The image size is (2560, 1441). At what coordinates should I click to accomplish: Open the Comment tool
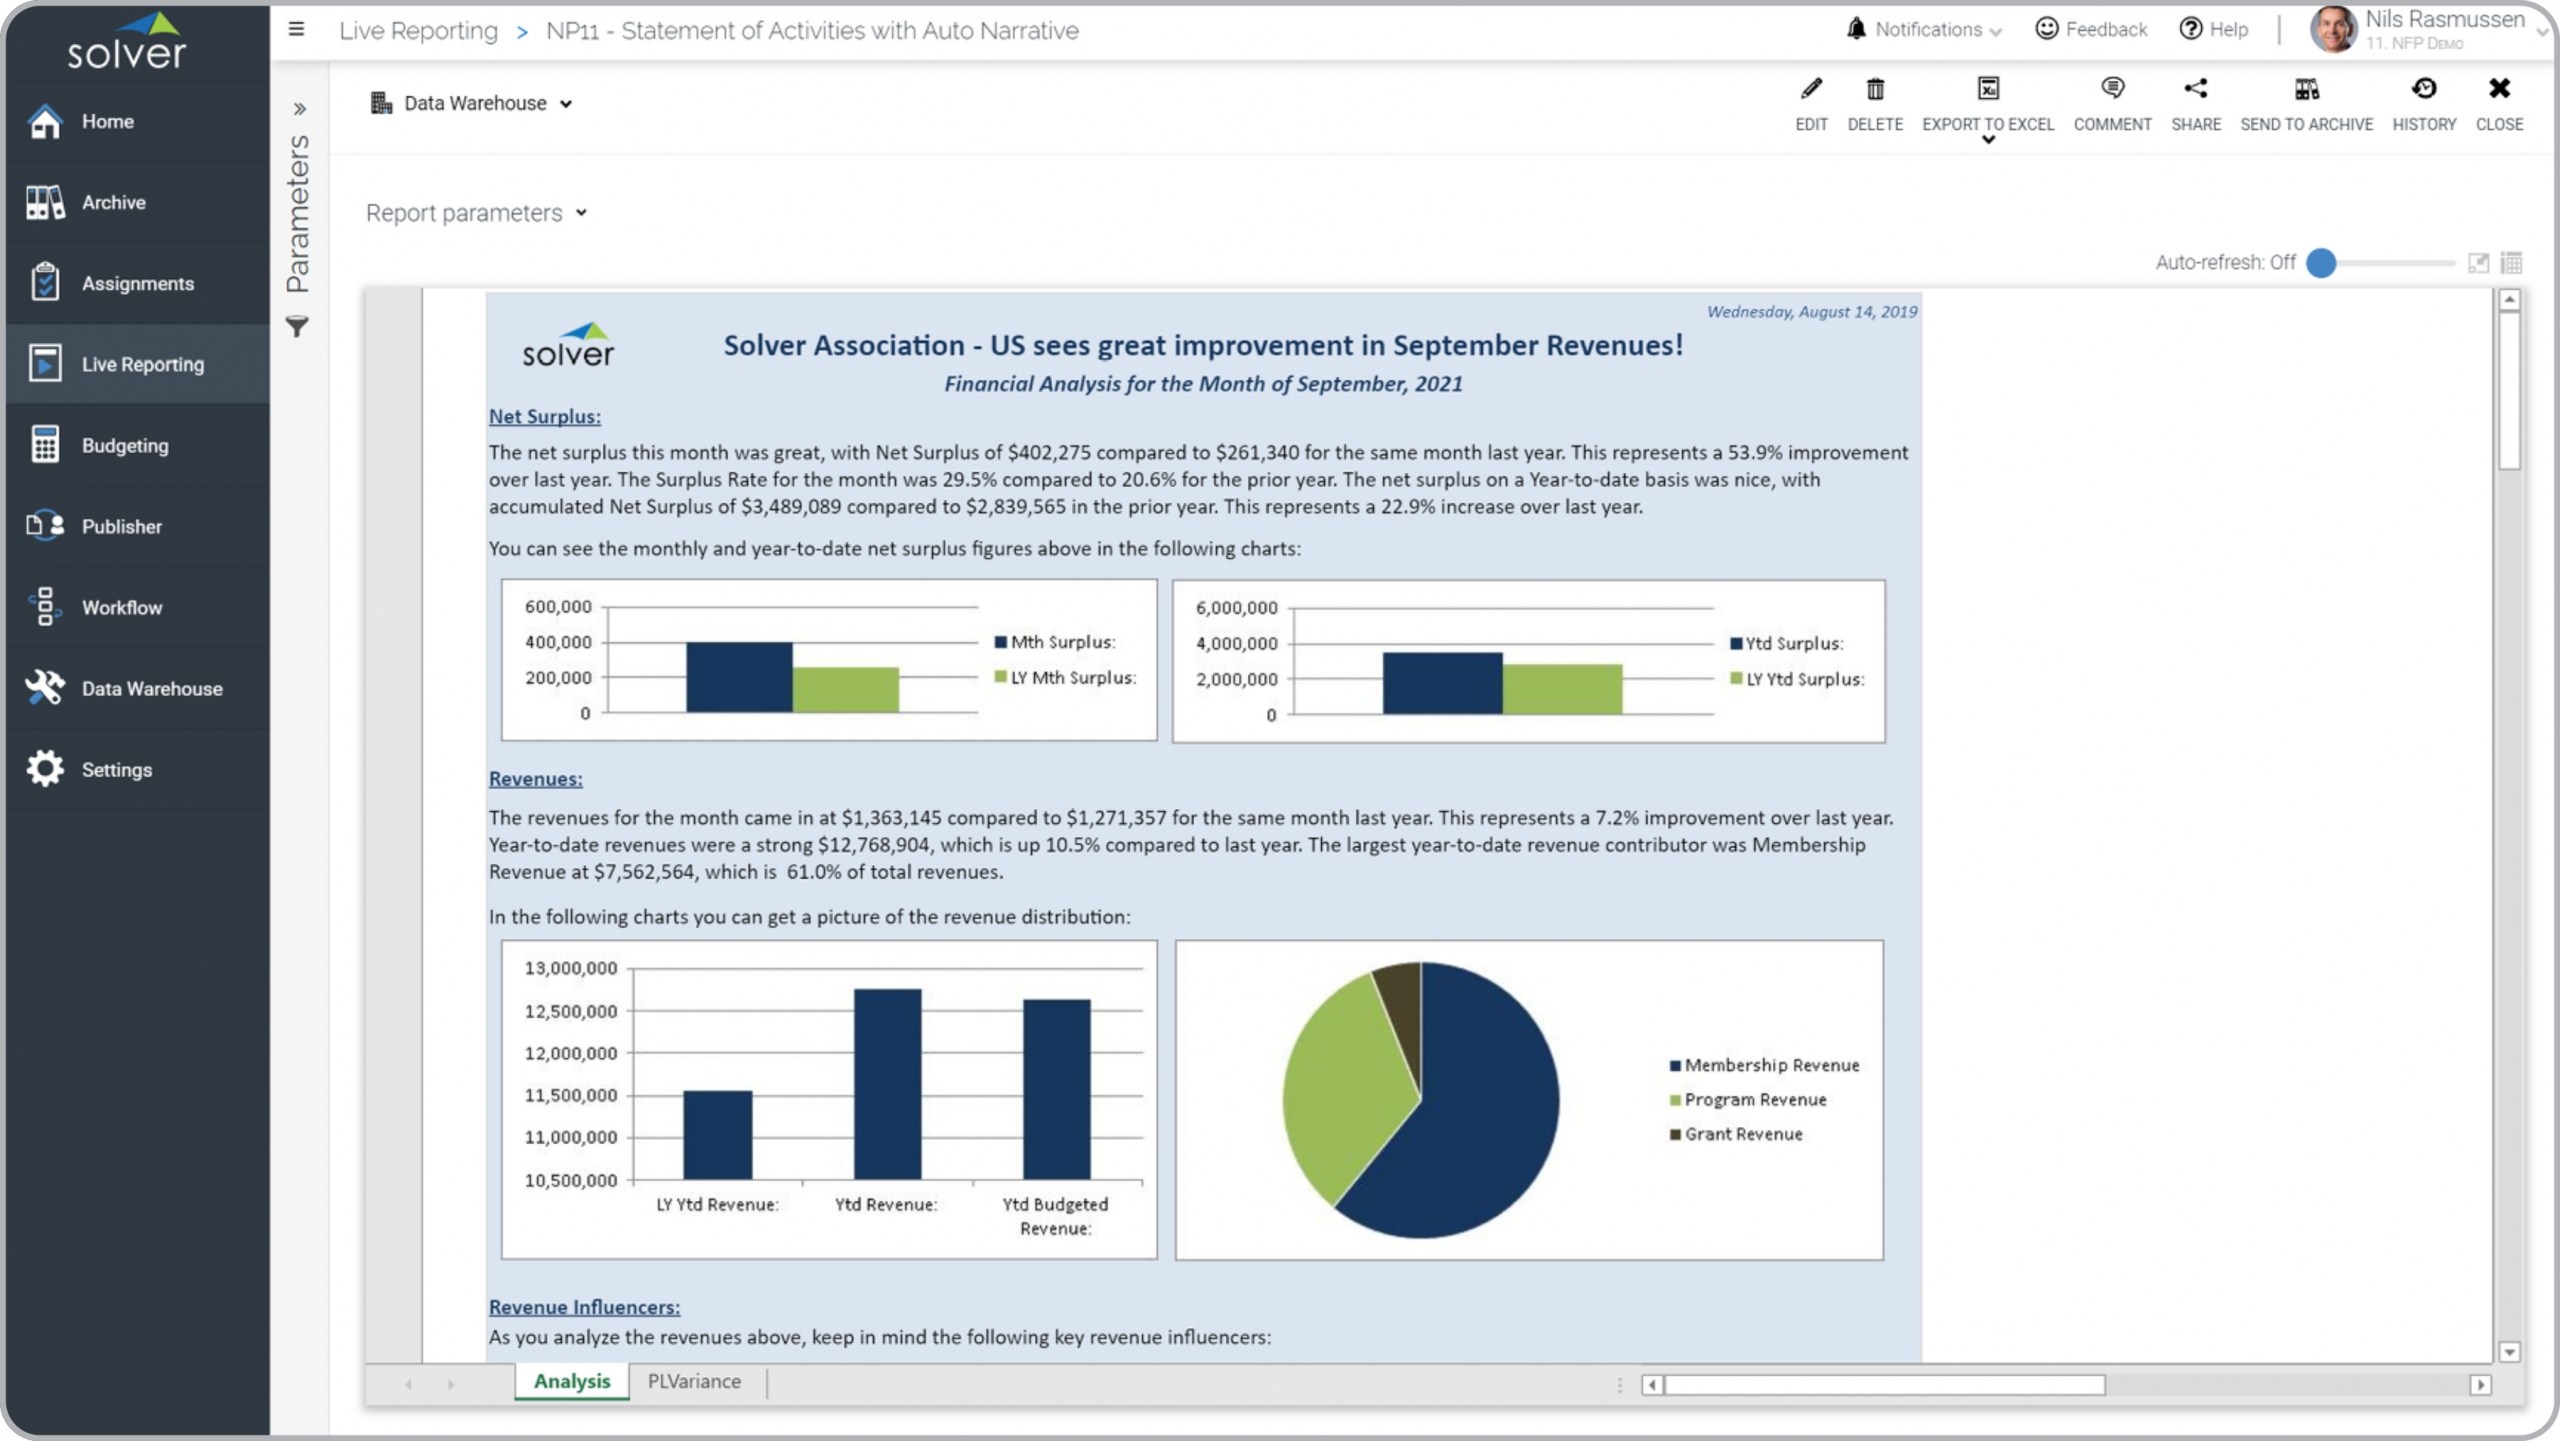[2111, 90]
